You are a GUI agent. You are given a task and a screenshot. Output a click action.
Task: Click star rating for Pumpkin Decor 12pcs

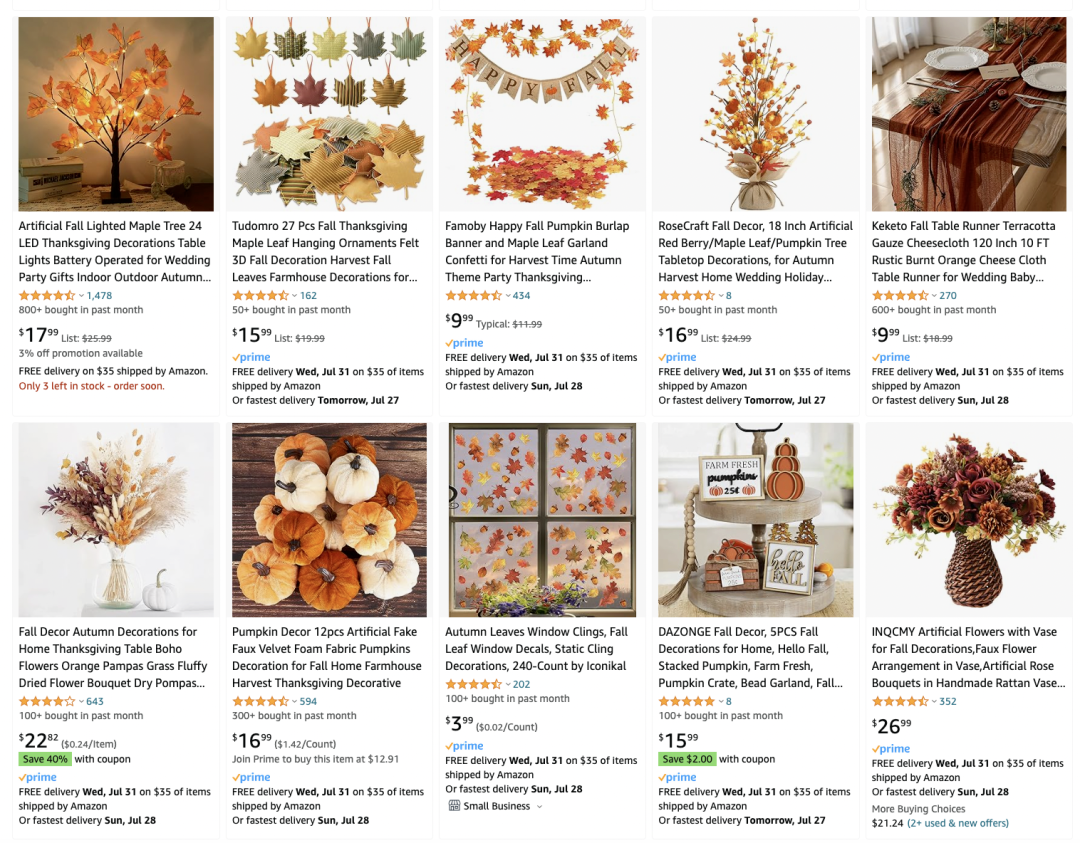coord(260,701)
